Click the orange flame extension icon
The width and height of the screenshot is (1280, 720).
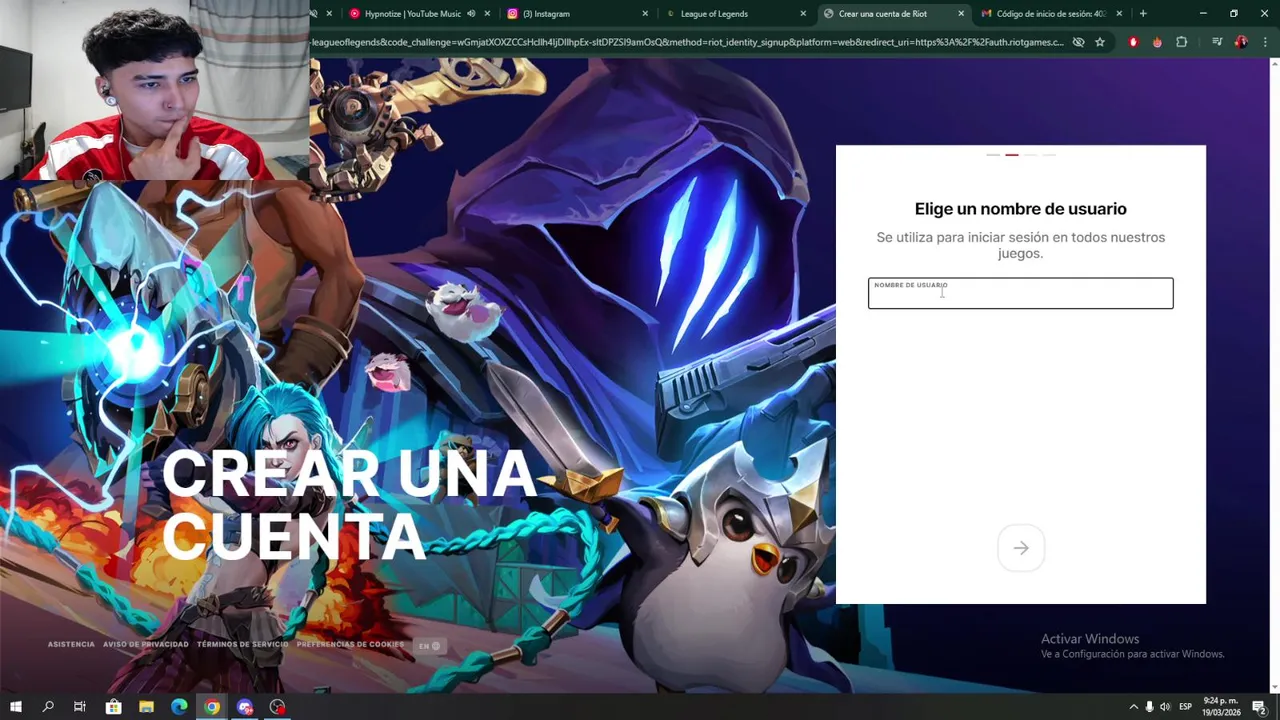click(x=1157, y=42)
